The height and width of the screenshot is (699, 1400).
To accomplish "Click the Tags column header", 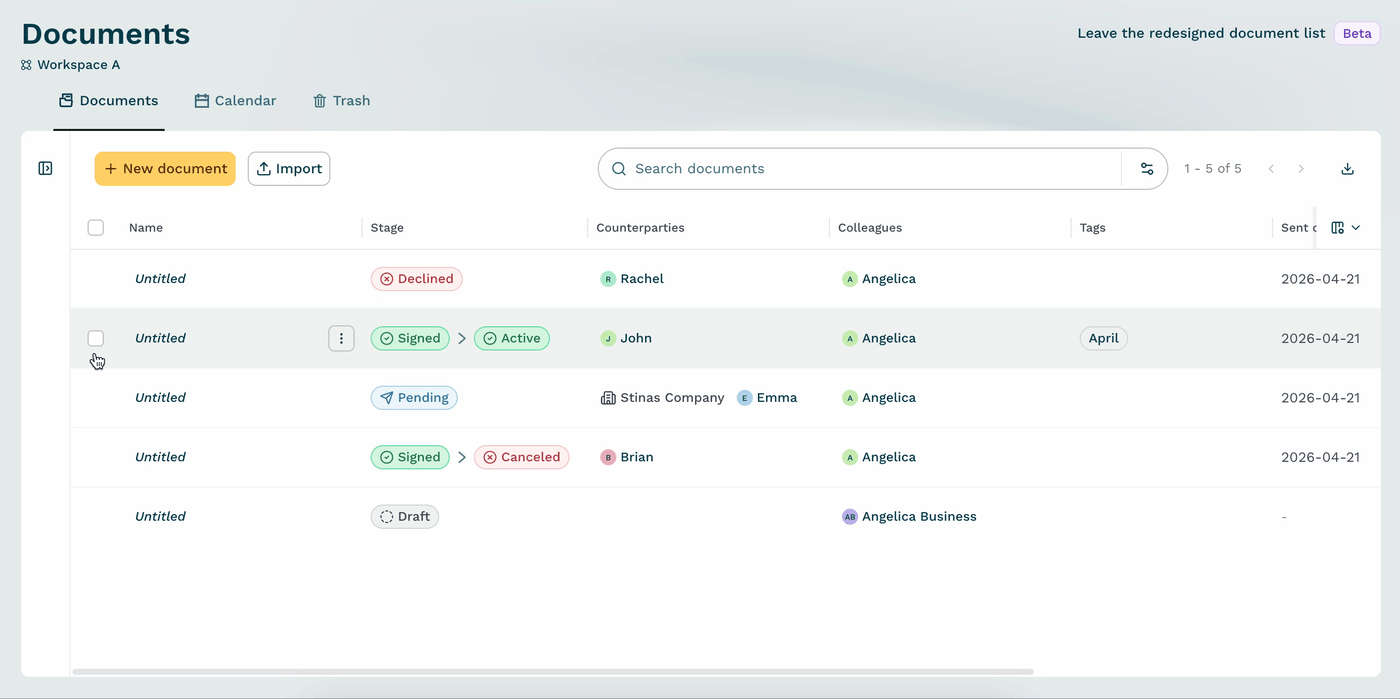I will coord(1093,228).
